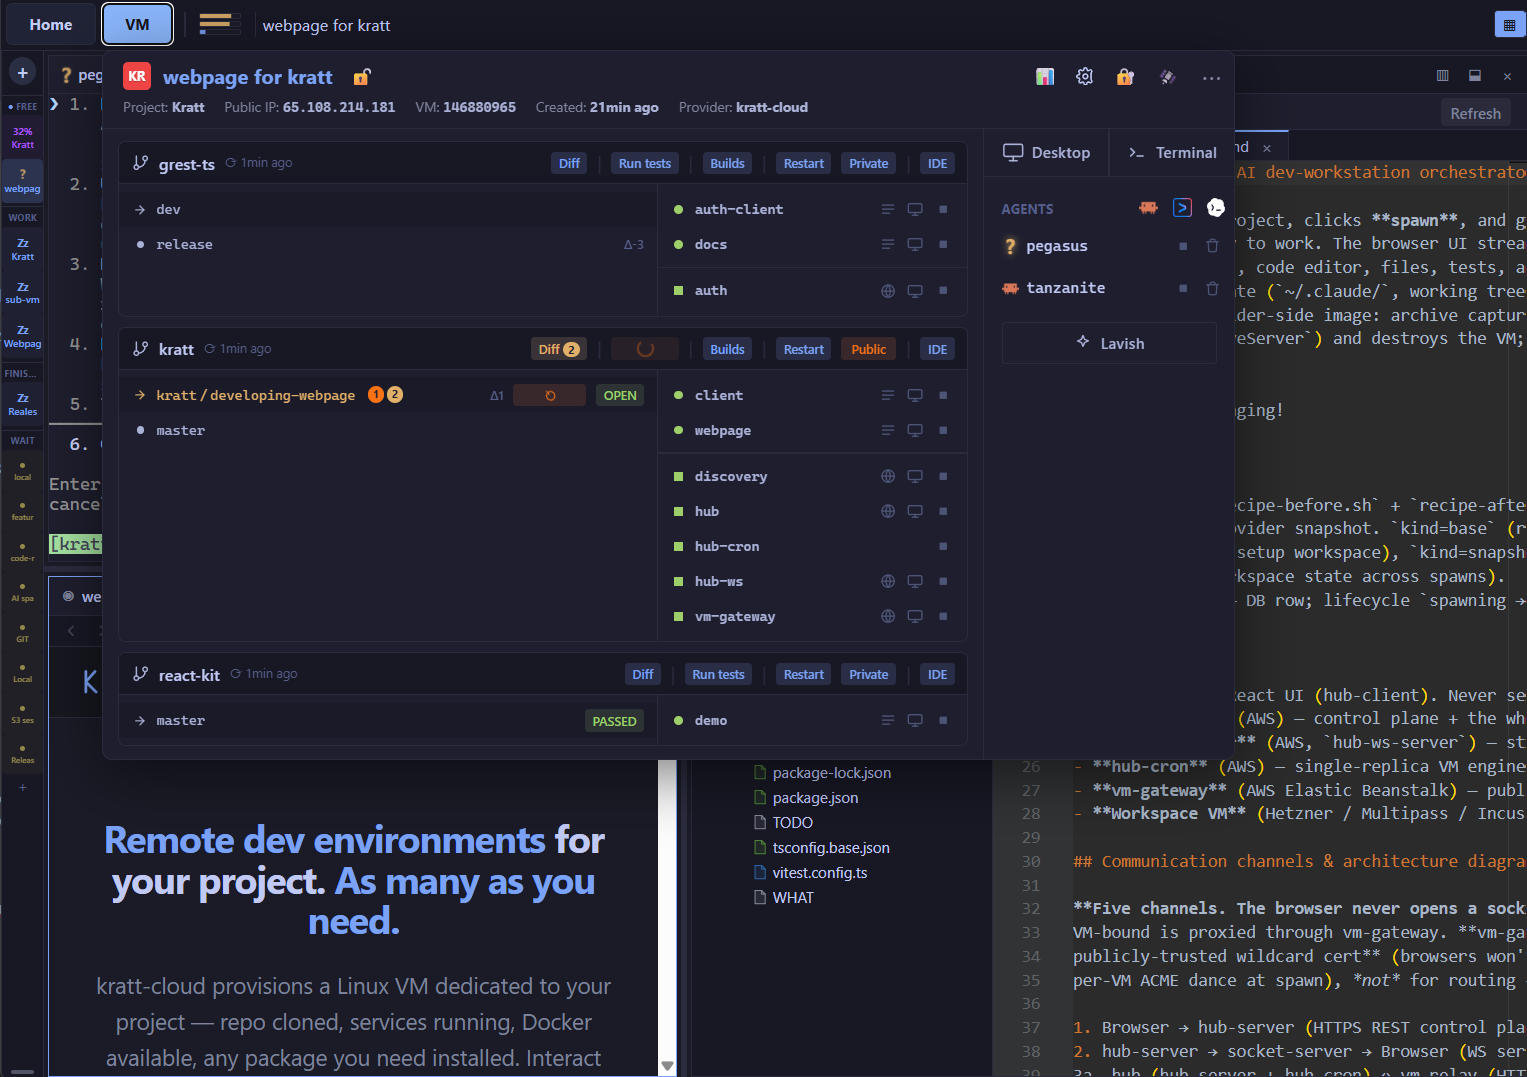The height and width of the screenshot is (1077, 1527).
Task: Stop the hub-cron service
Action: point(943,546)
